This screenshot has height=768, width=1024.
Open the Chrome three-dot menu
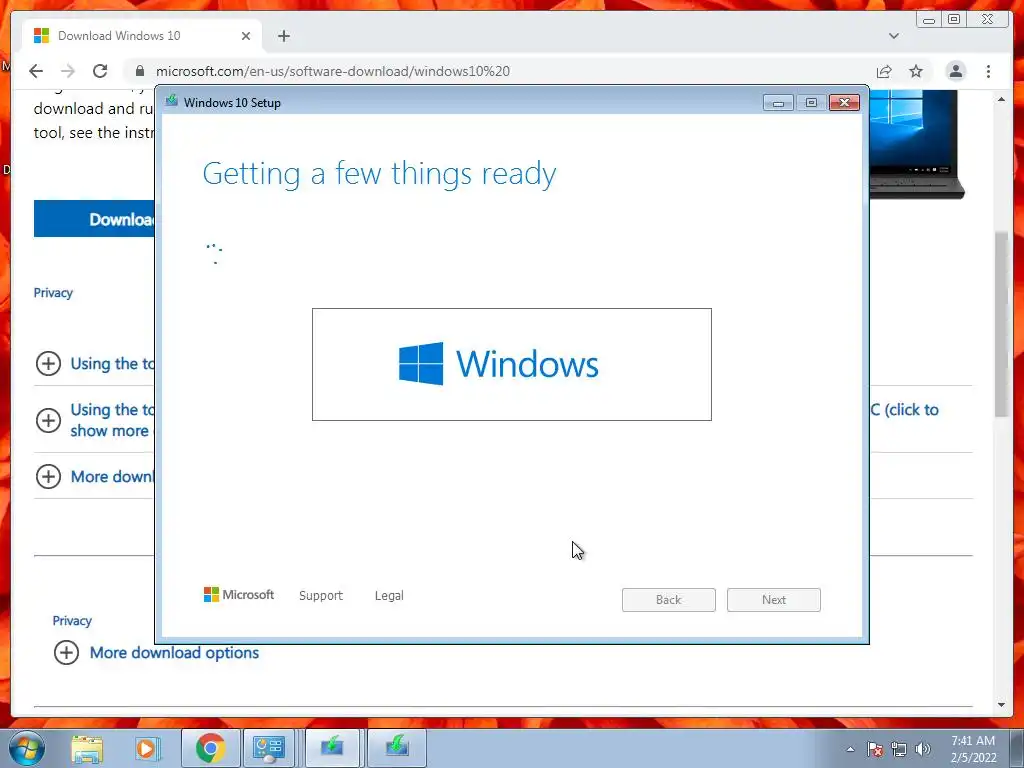click(x=988, y=71)
